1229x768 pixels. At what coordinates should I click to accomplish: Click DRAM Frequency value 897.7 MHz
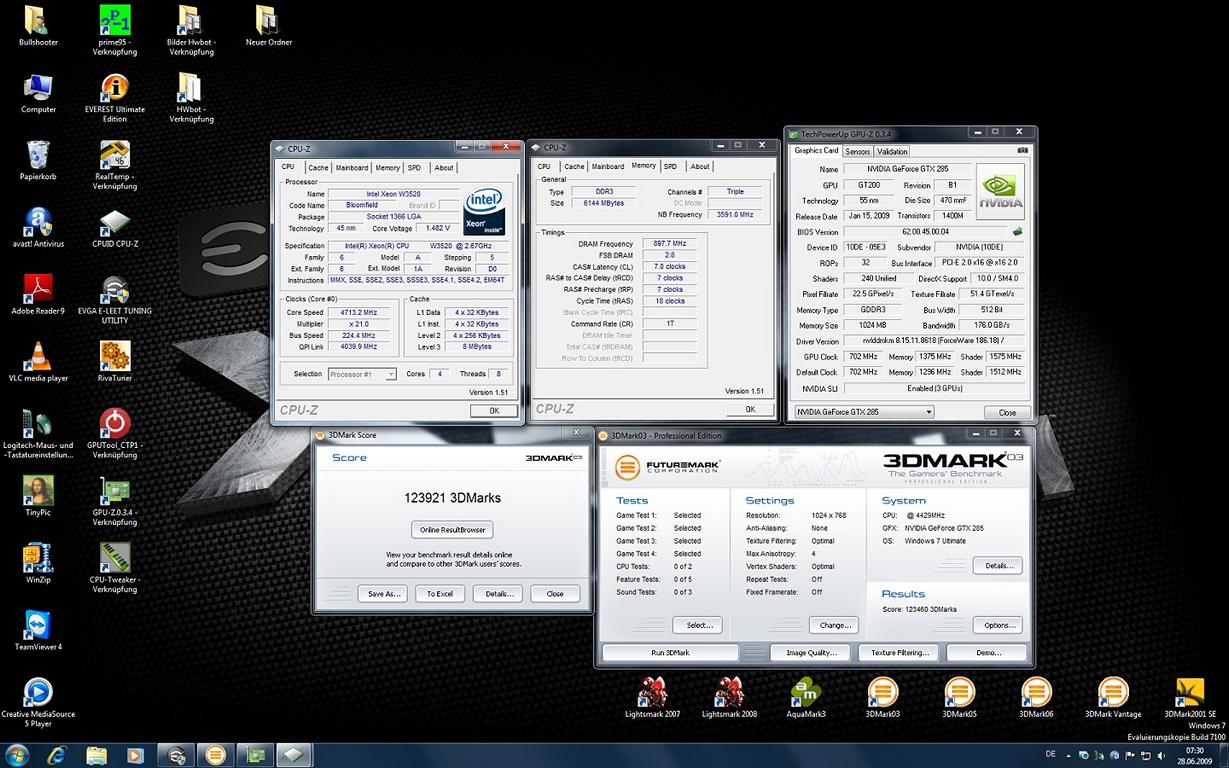[668, 243]
